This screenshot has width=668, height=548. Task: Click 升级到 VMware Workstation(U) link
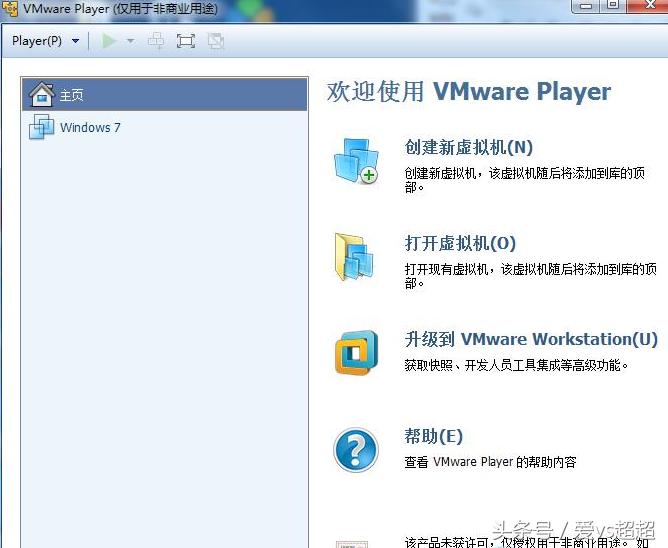click(x=531, y=339)
